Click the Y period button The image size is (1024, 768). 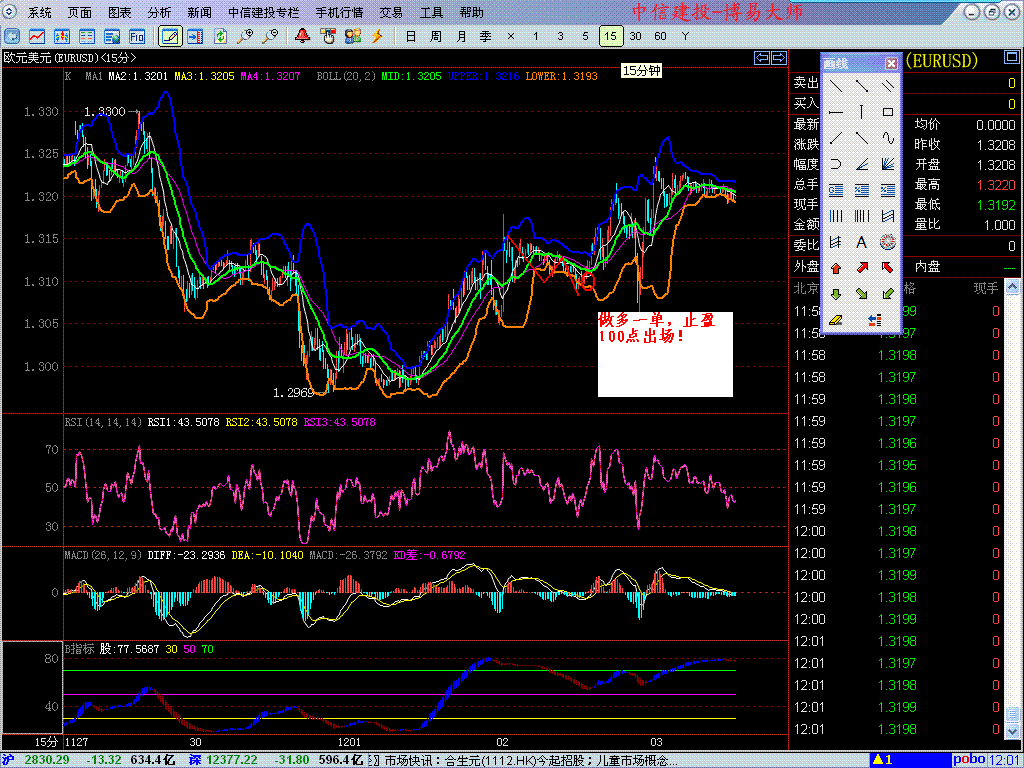pyautogui.click(x=685, y=37)
